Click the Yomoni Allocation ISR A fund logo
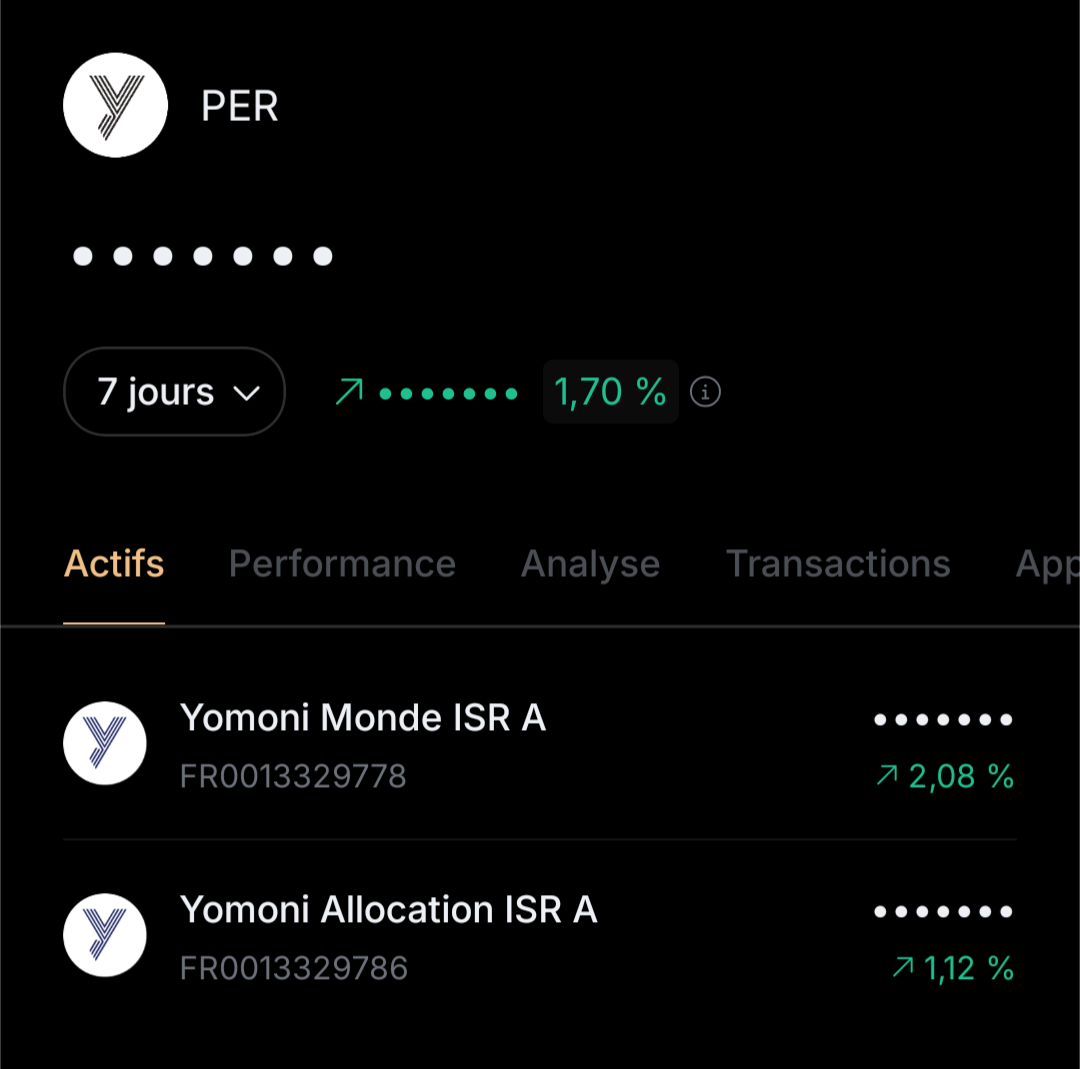The width and height of the screenshot is (1080, 1069). pyautogui.click(x=105, y=935)
